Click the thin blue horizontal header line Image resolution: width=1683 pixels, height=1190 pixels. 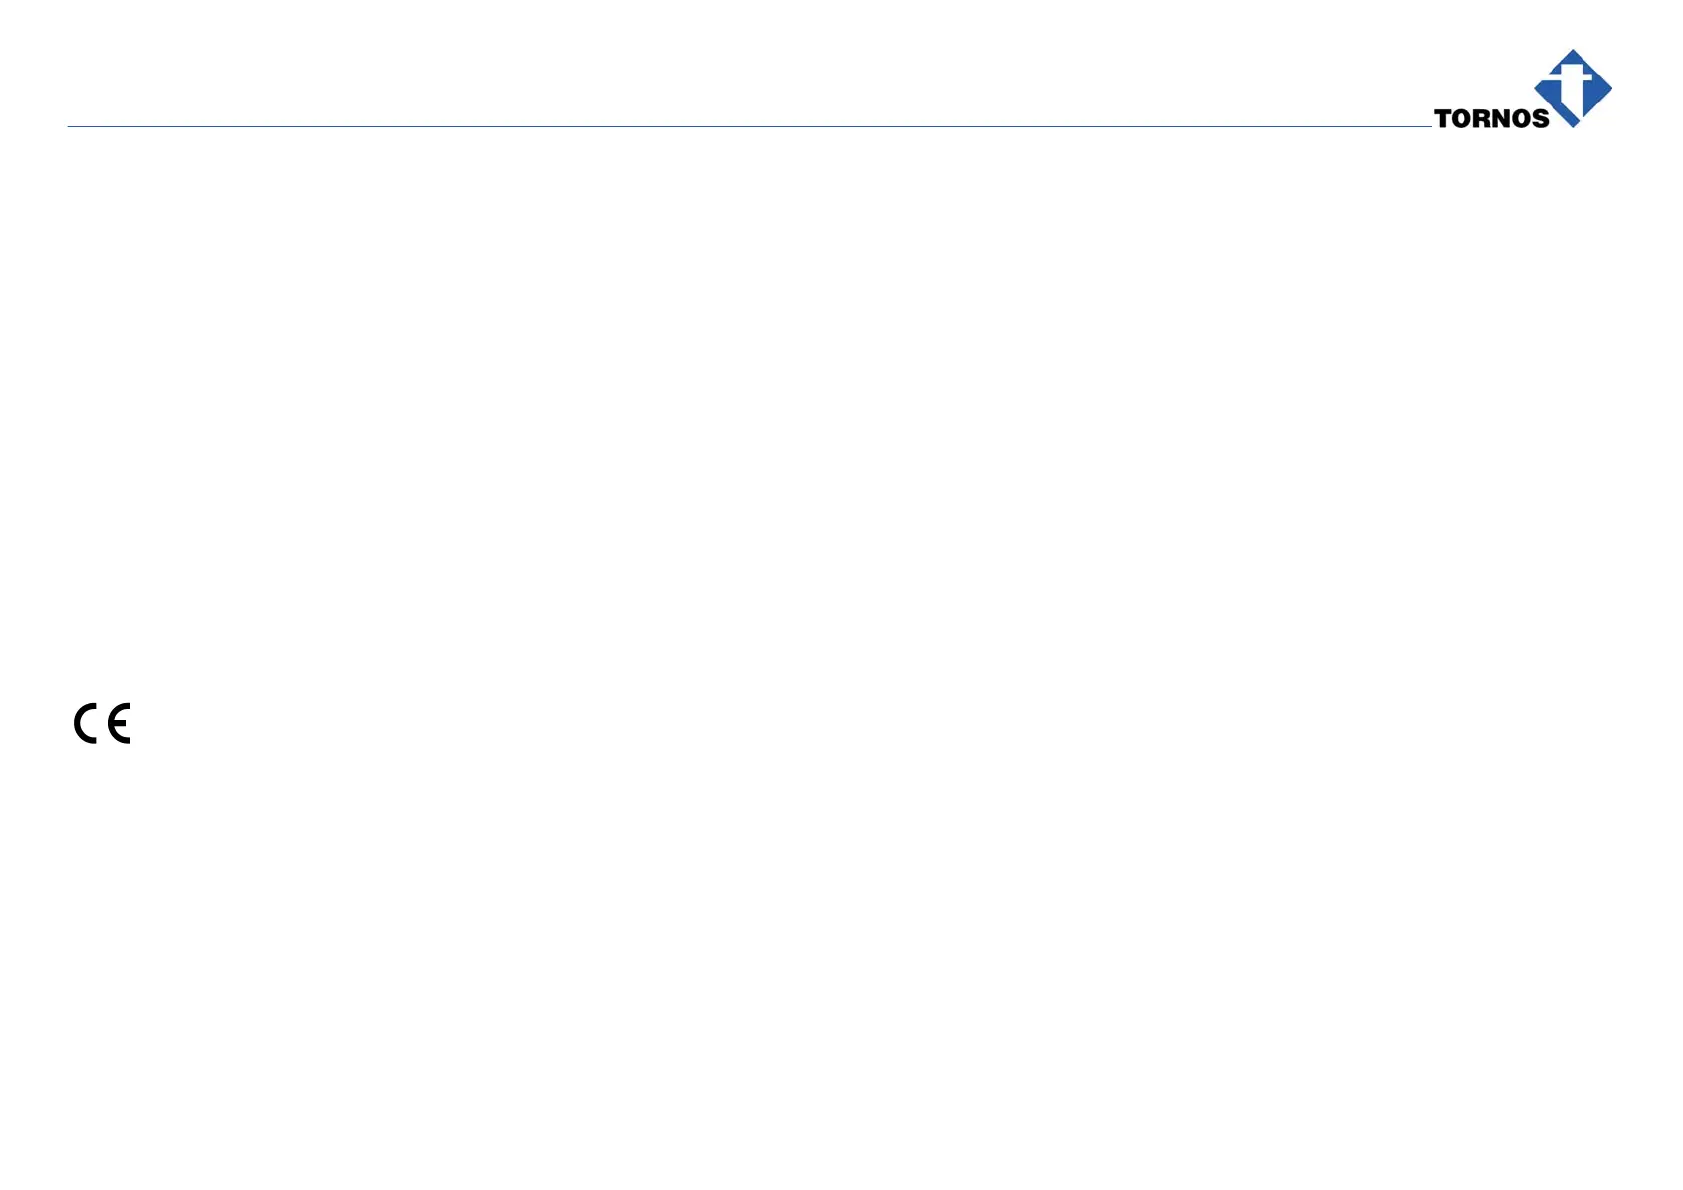[x=700, y=127]
